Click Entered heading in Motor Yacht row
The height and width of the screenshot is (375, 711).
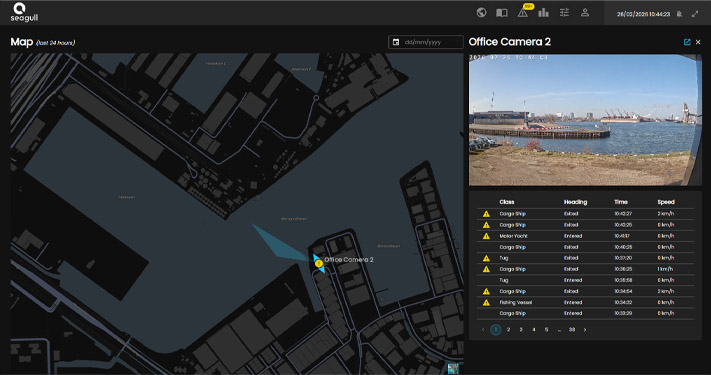point(573,236)
